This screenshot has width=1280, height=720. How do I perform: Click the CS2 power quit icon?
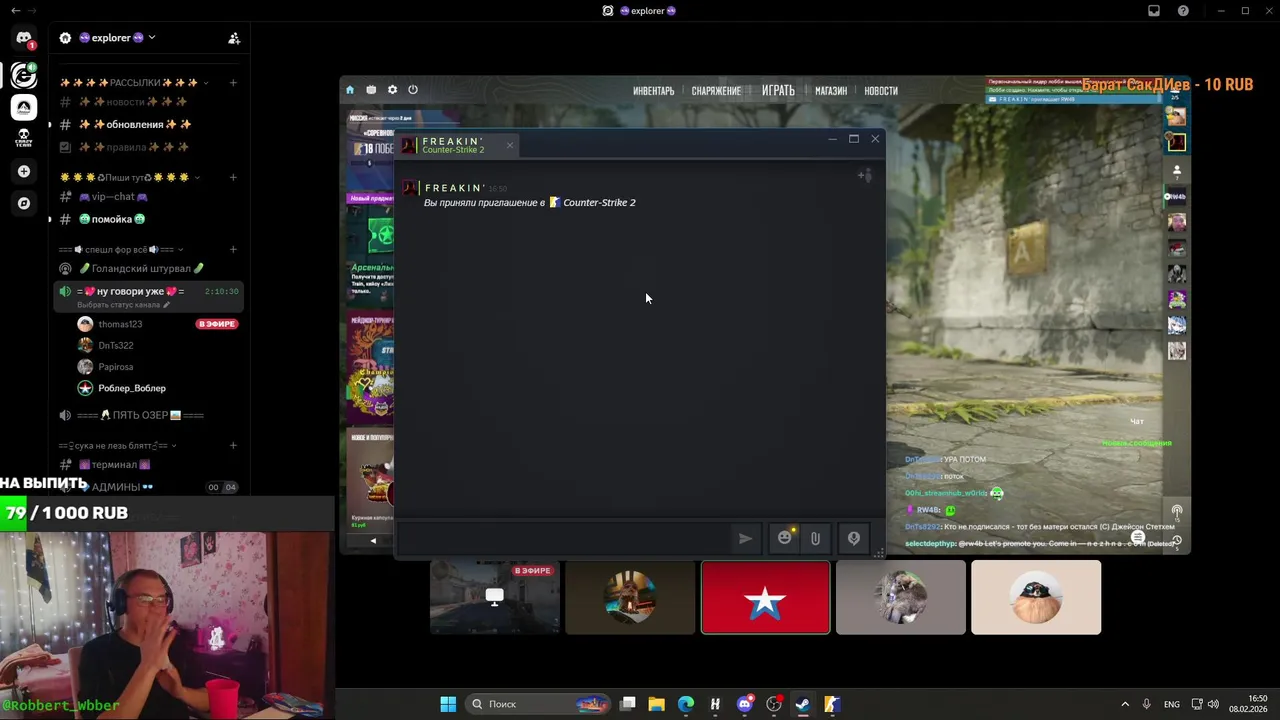click(x=413, y=90)
